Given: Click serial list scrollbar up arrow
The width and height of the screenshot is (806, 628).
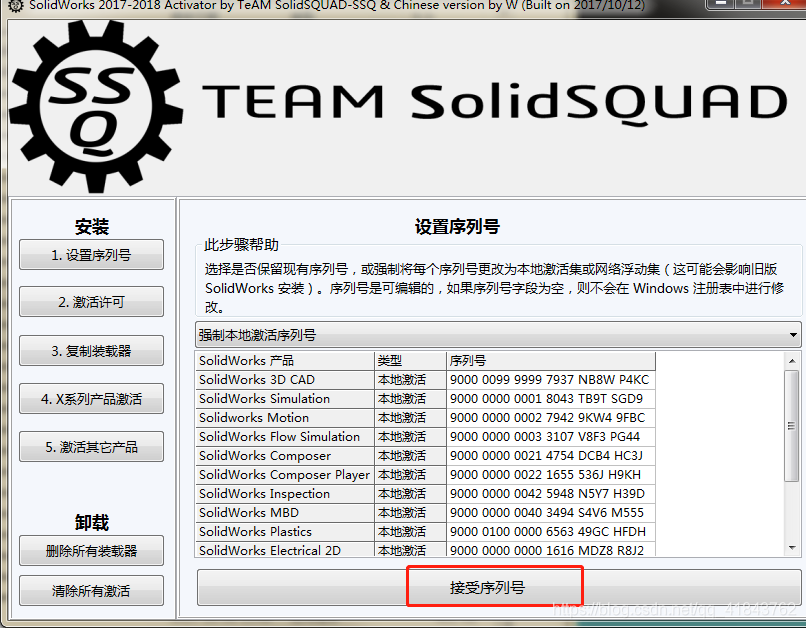Looking at the screenshot, I should (x=792, y=361).
